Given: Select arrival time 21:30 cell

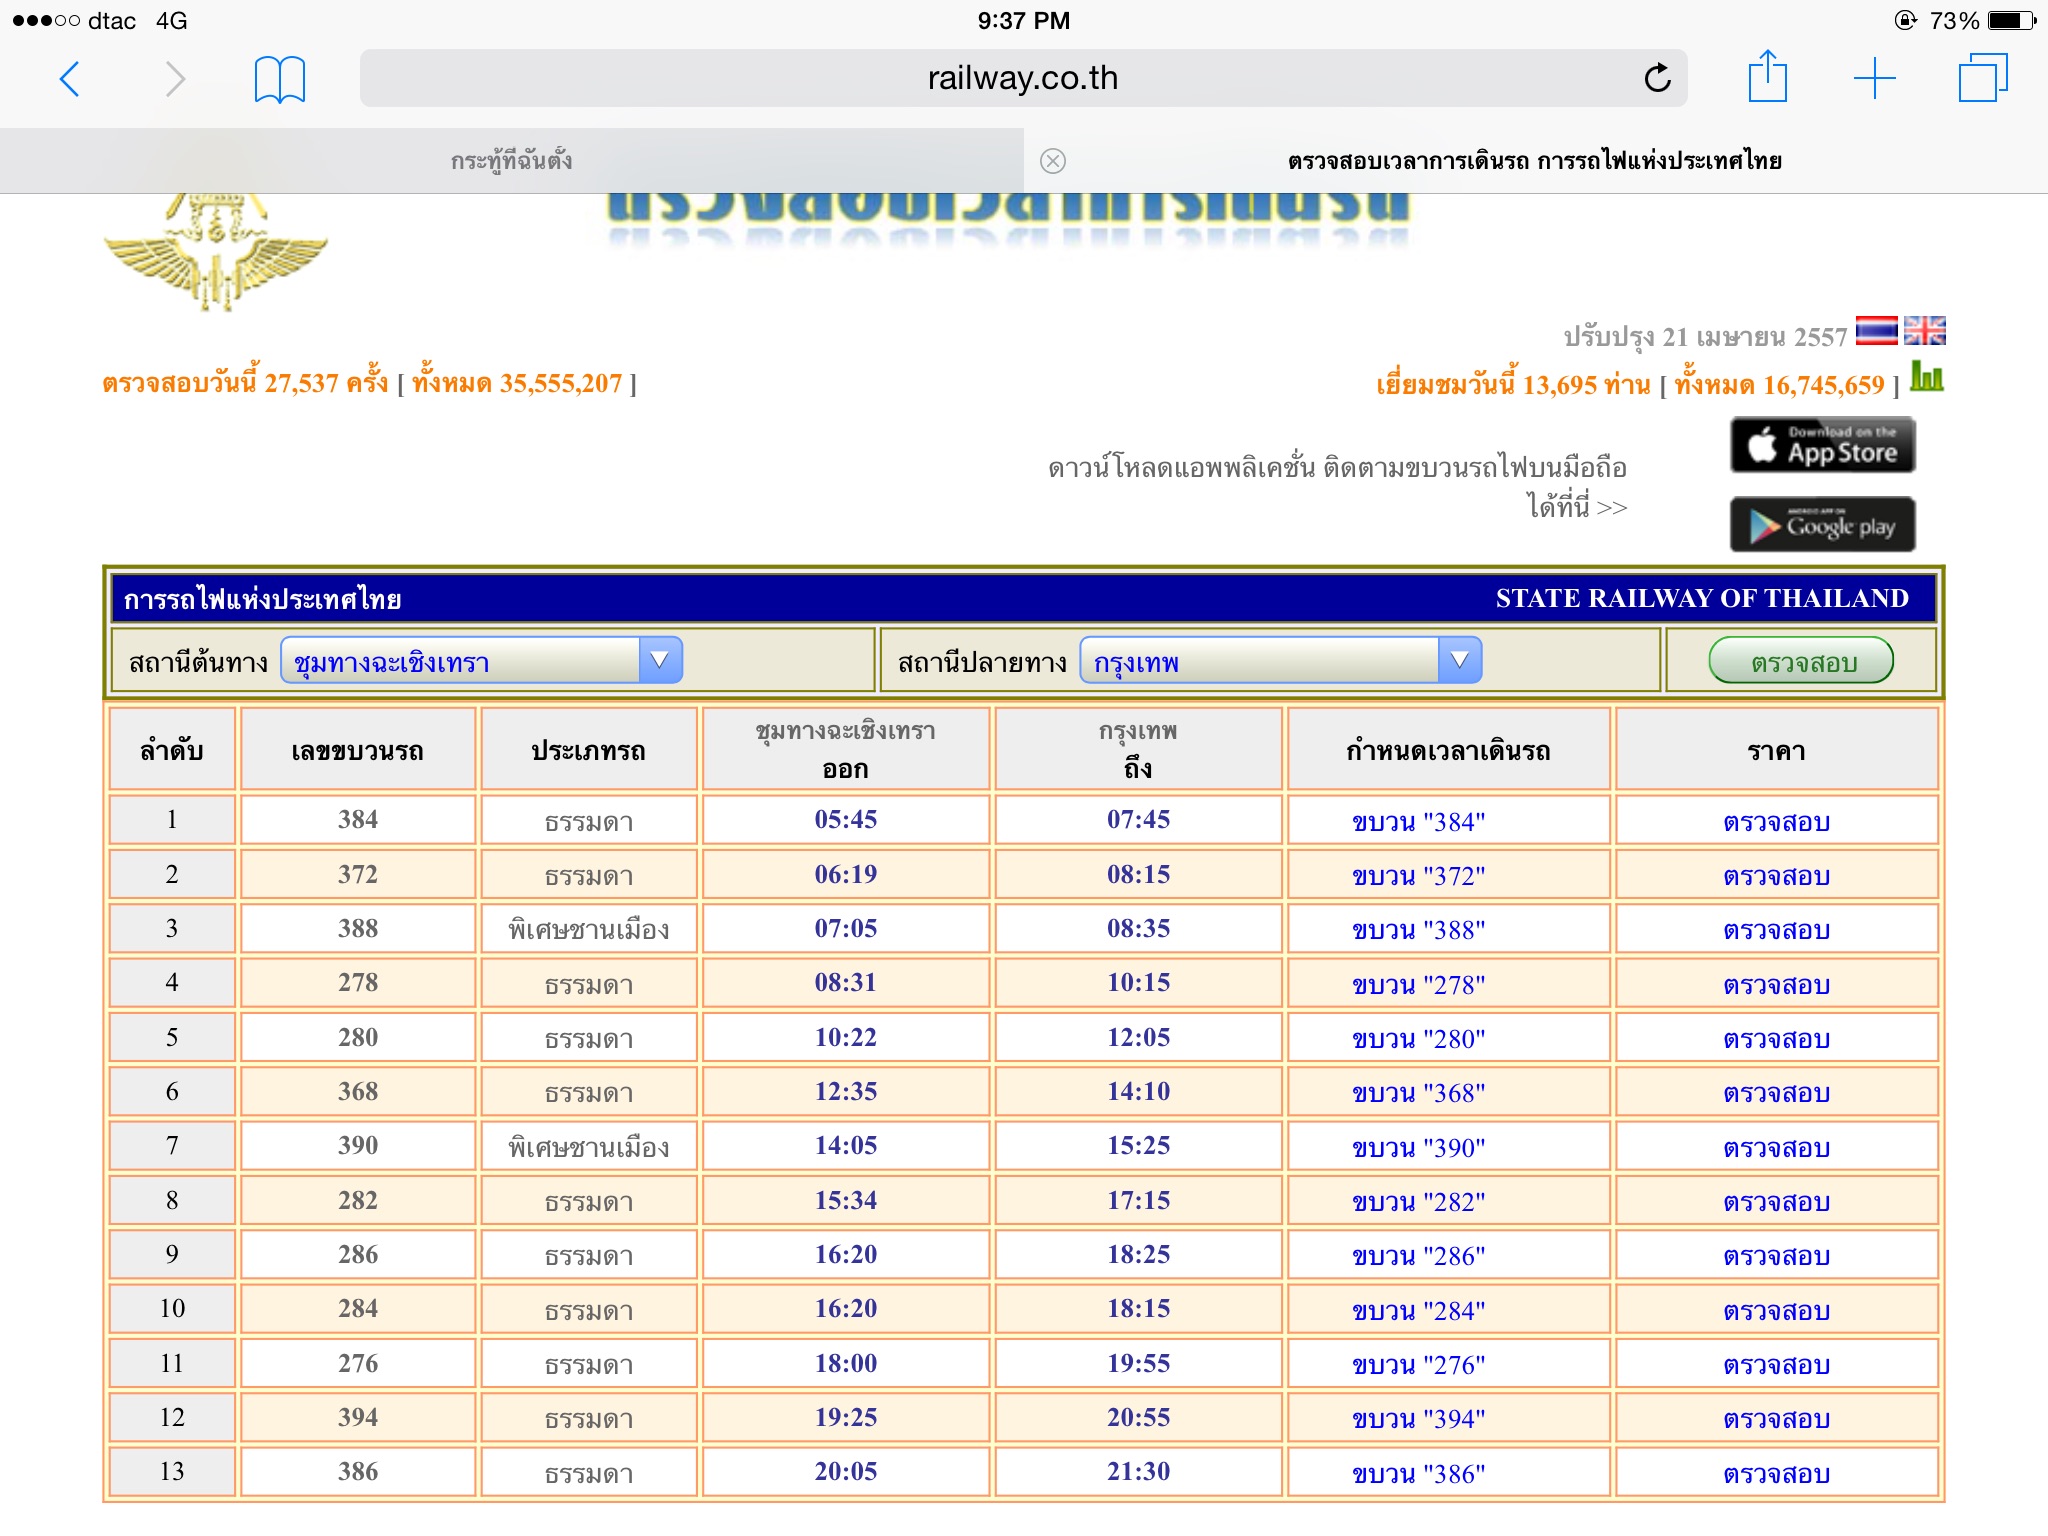Looking at the screenshot, I should coord(1138,1472).
